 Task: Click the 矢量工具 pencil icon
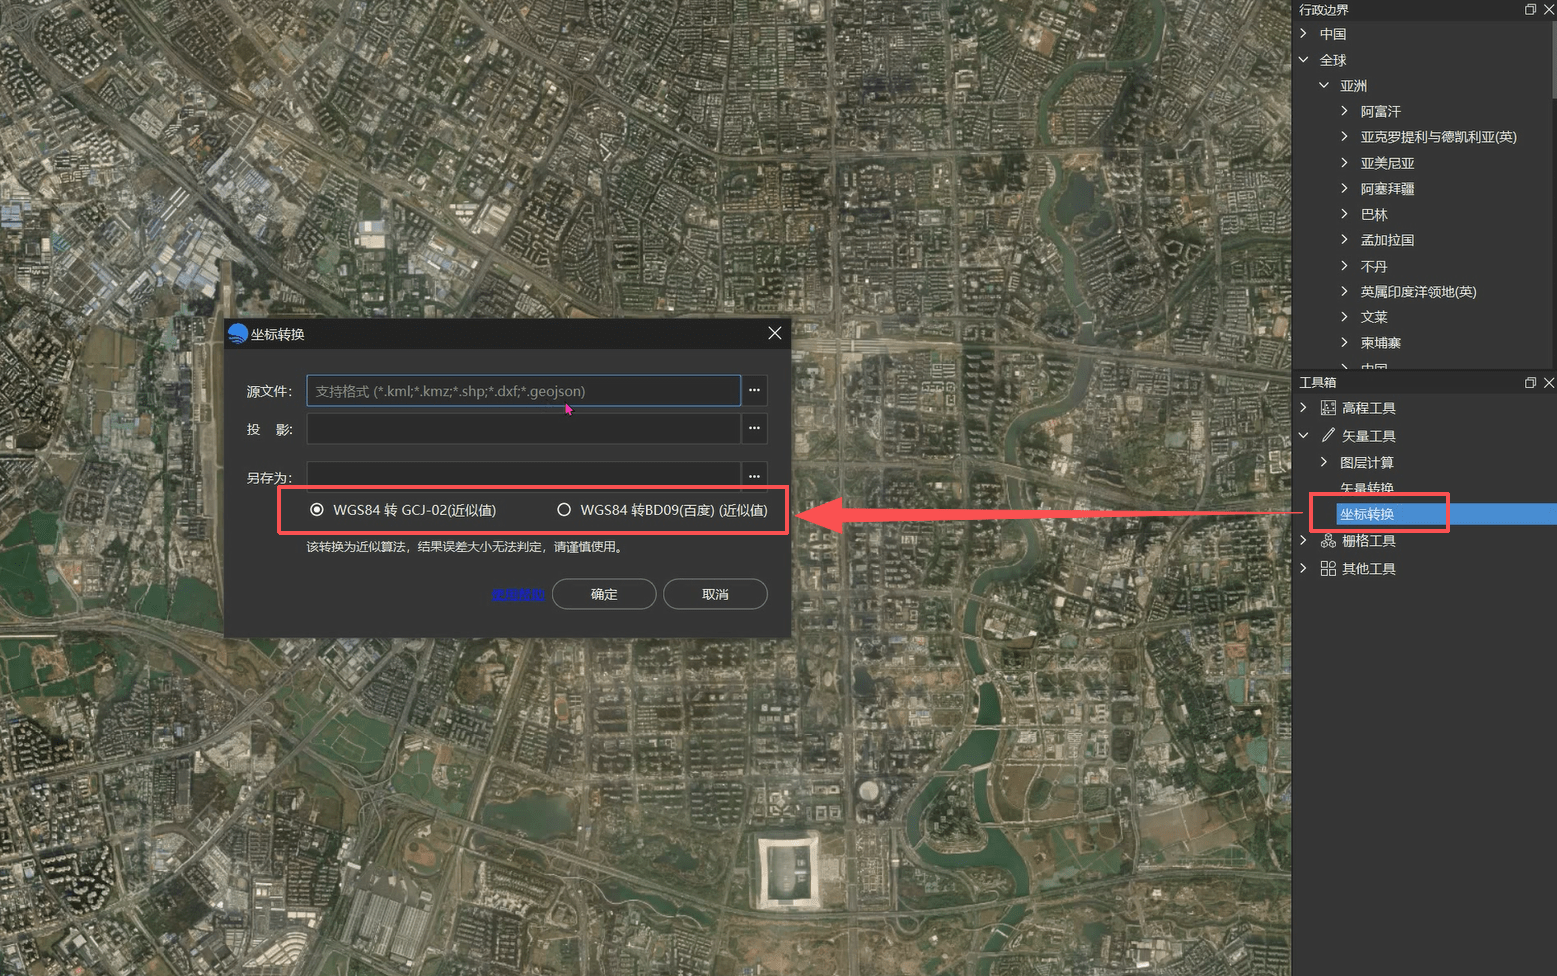tap(1328, 435)
